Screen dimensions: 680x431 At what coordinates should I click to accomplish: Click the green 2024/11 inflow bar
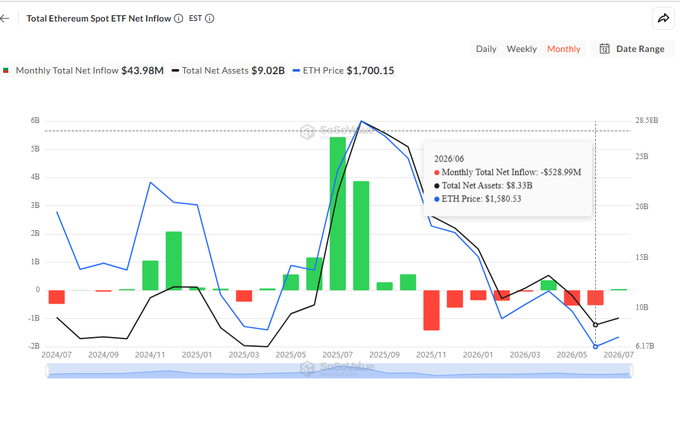tap(150, 275)
